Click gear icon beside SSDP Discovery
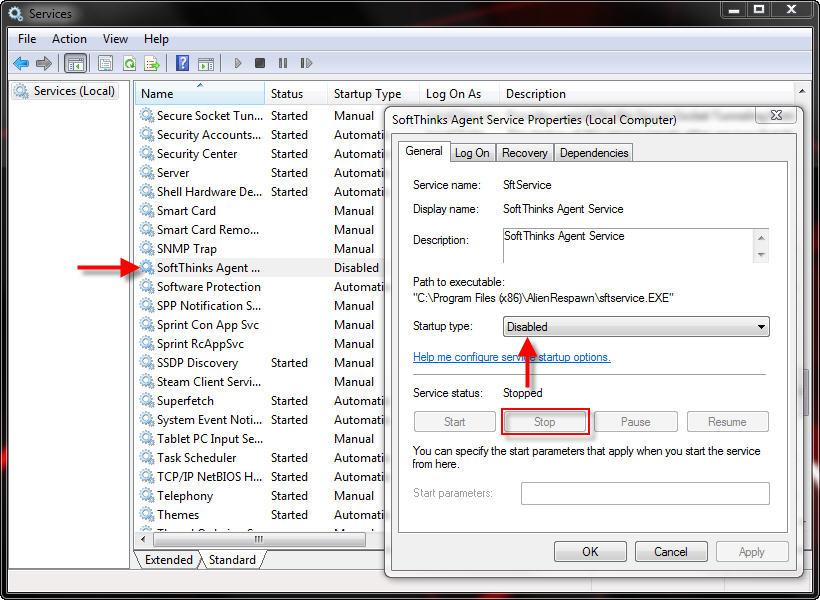Screen dimensions: 820x600 pyautogui.click(x=146, y=362)
